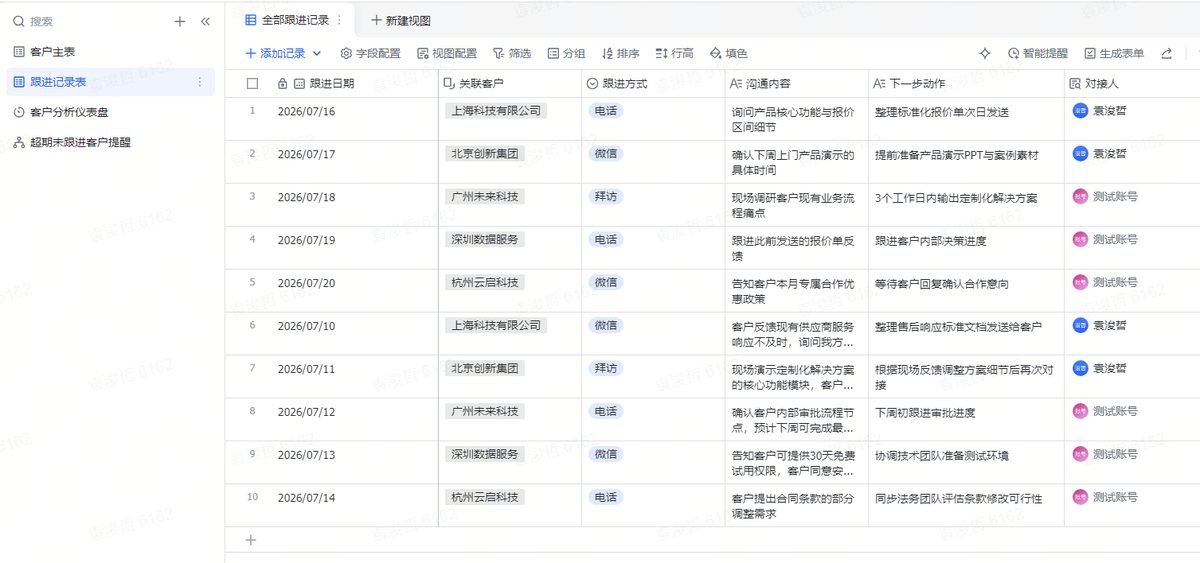This screenshot has height=563, width=1200.
Task: Open 字段配置 field settings
Action: tap(370, 54)
